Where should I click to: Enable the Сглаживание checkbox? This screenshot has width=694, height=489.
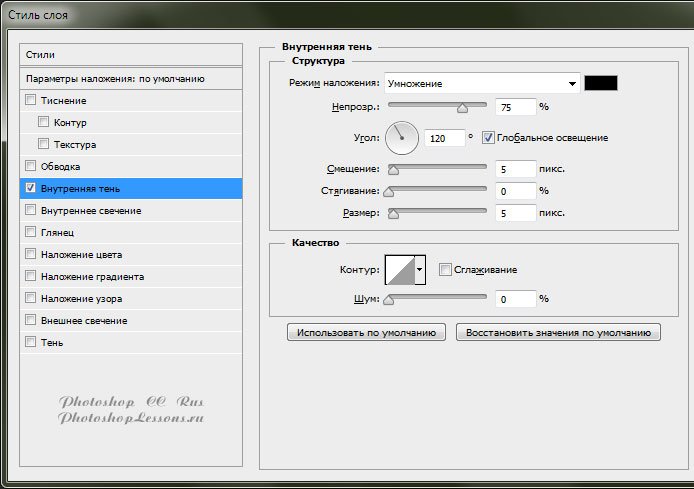[x=445, y=269]
